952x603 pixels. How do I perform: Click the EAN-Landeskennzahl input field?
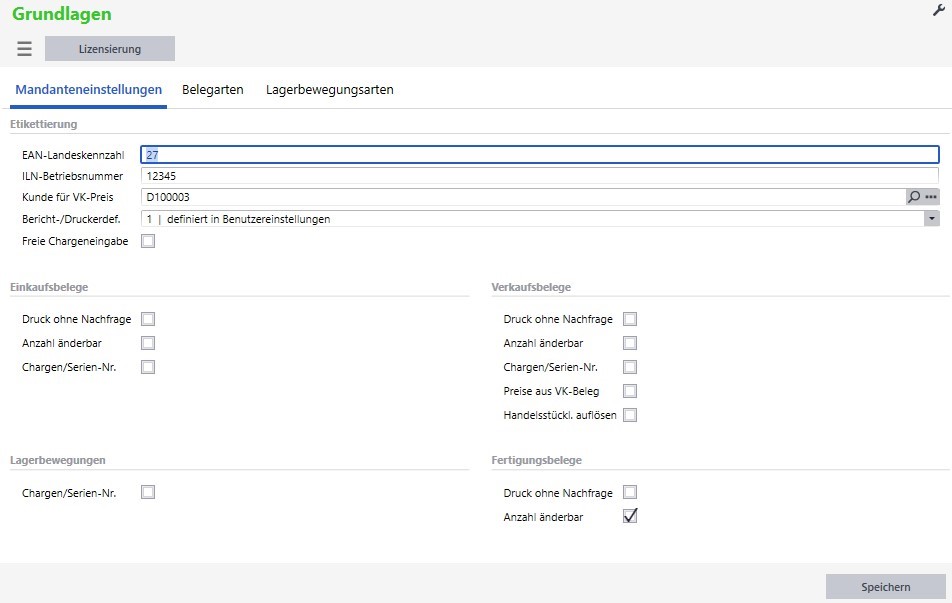(540, 155)
